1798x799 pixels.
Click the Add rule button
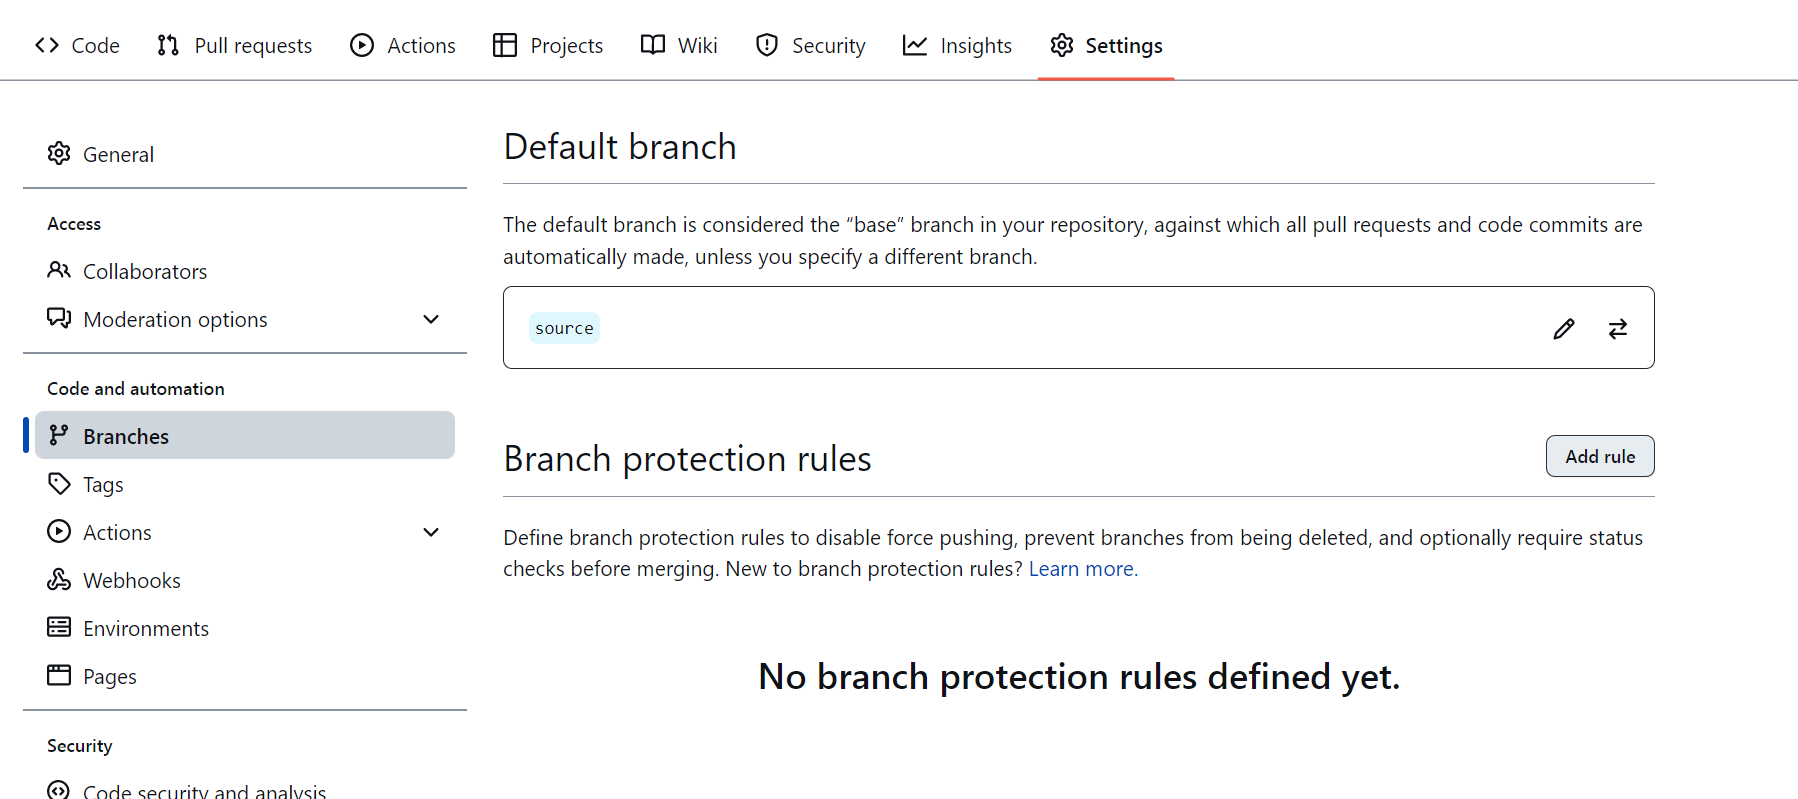click(x=1600, y=456)
